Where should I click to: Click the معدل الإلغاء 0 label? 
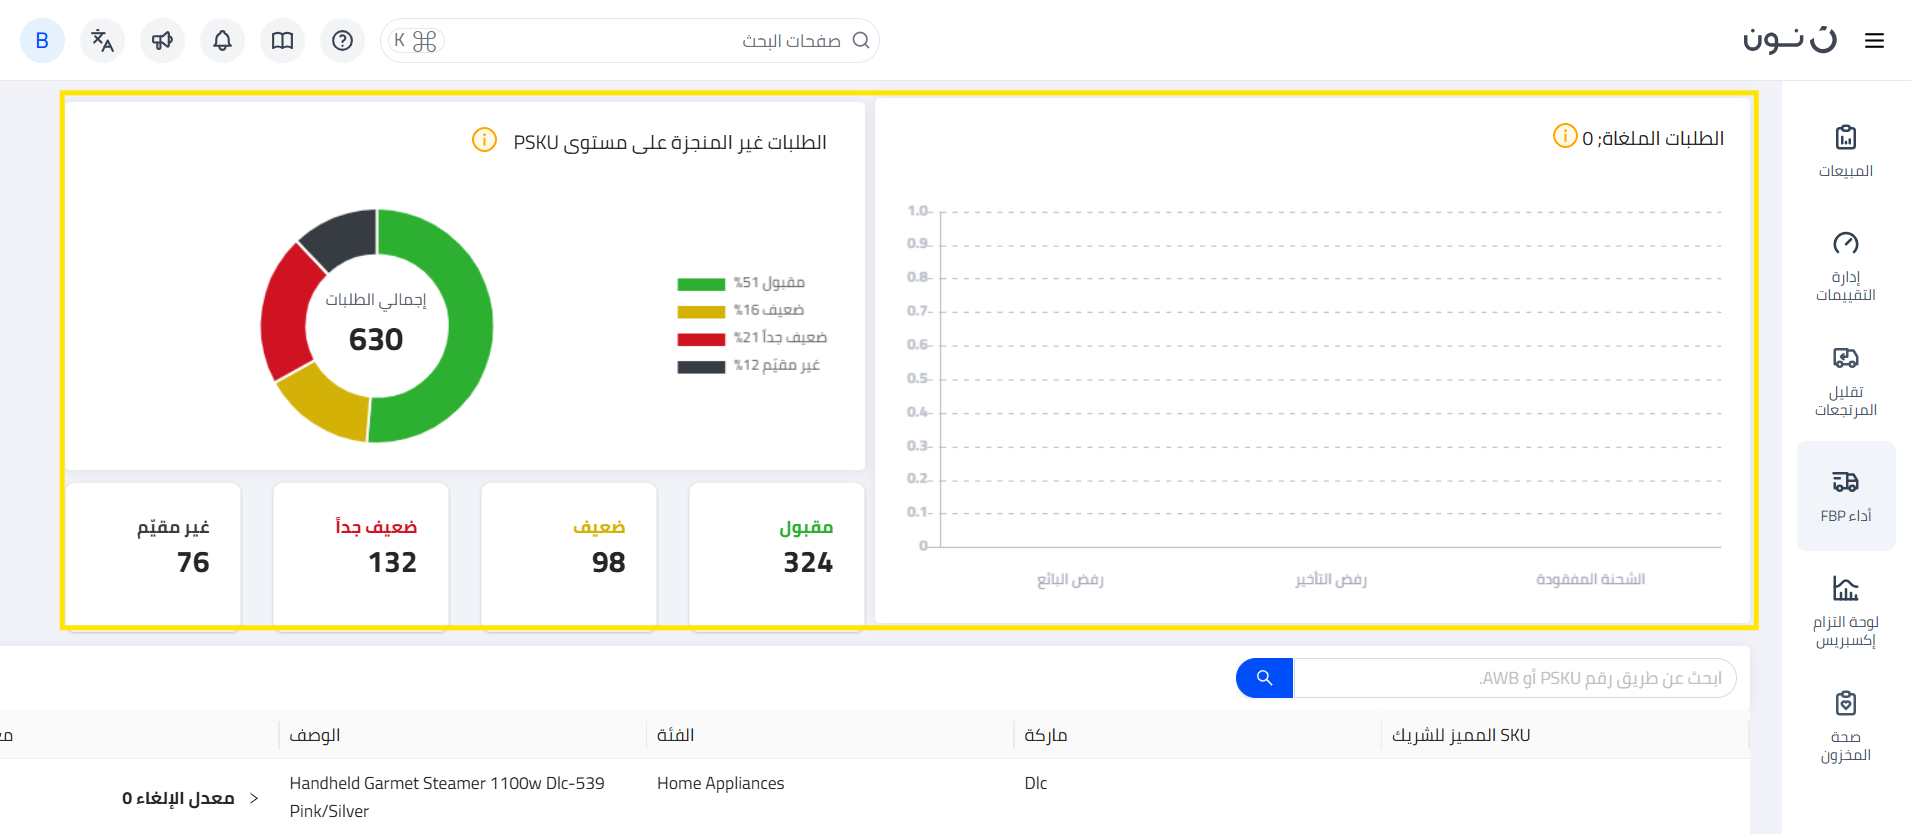point(178,798)
